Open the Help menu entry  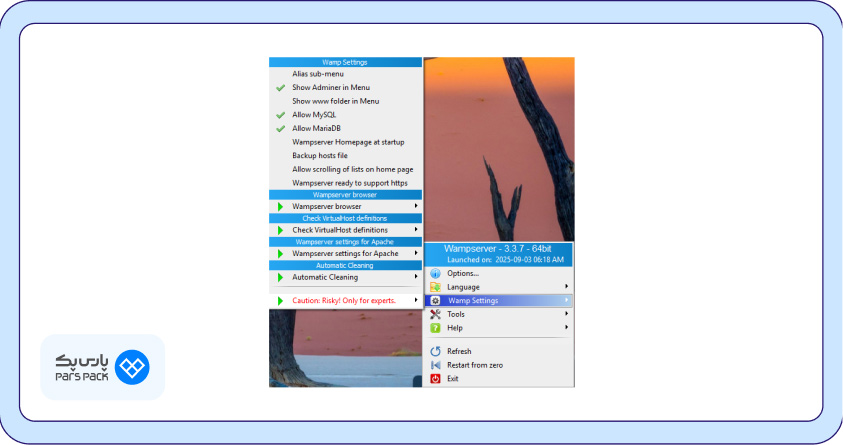pos(498,328)
